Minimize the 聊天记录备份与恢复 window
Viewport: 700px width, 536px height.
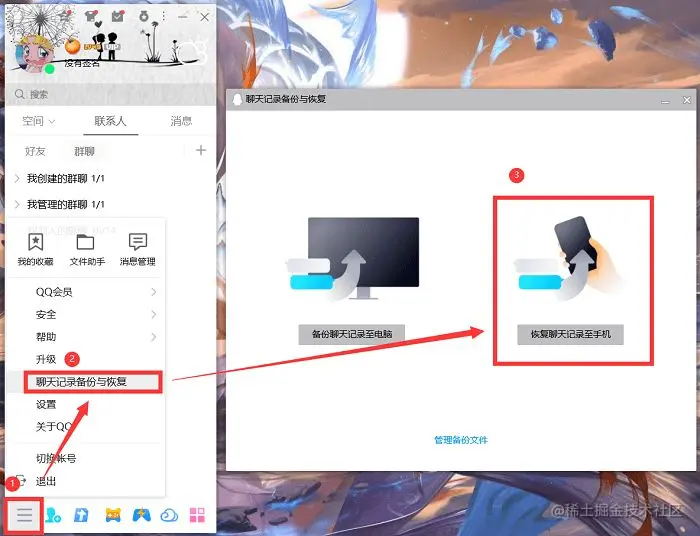(x=665, y=101)
